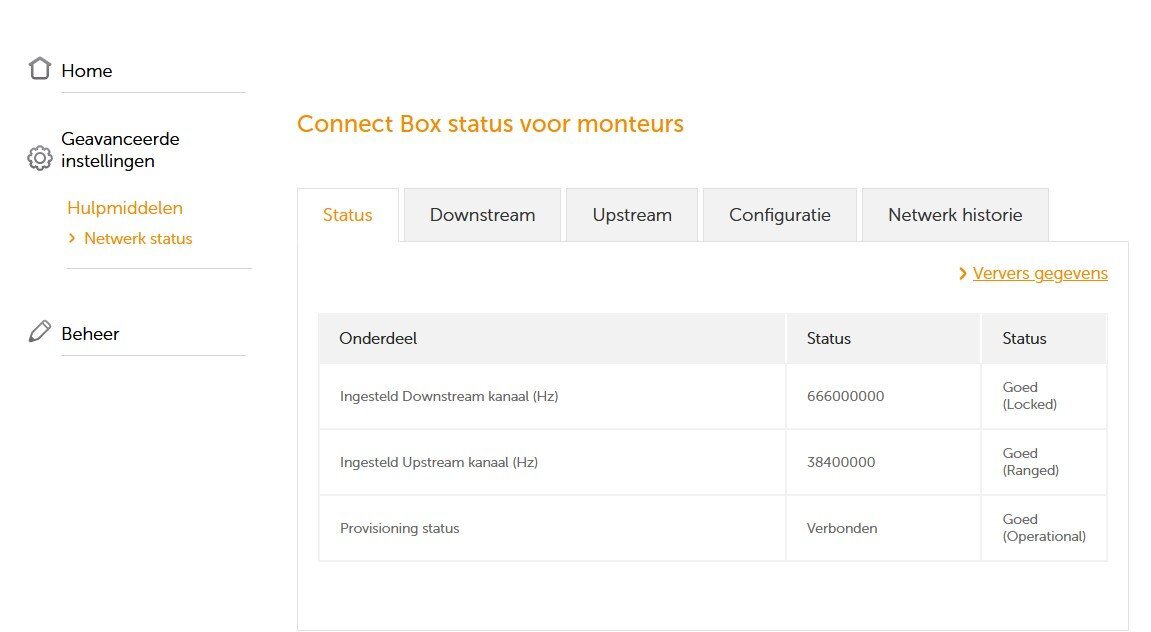This screenshot has height=632, width=1151.
Task: Switch to the Configuratie tab
Action: [x=780, y=215]
